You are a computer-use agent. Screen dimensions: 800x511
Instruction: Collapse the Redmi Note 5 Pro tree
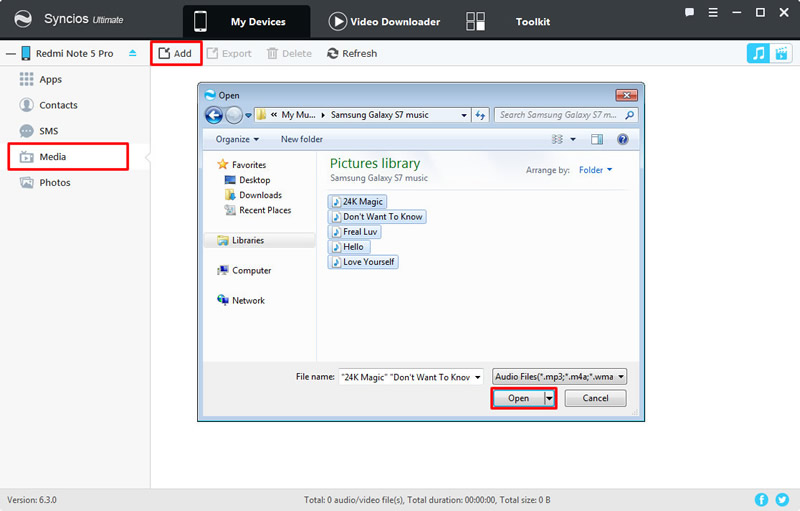point(11,53)
